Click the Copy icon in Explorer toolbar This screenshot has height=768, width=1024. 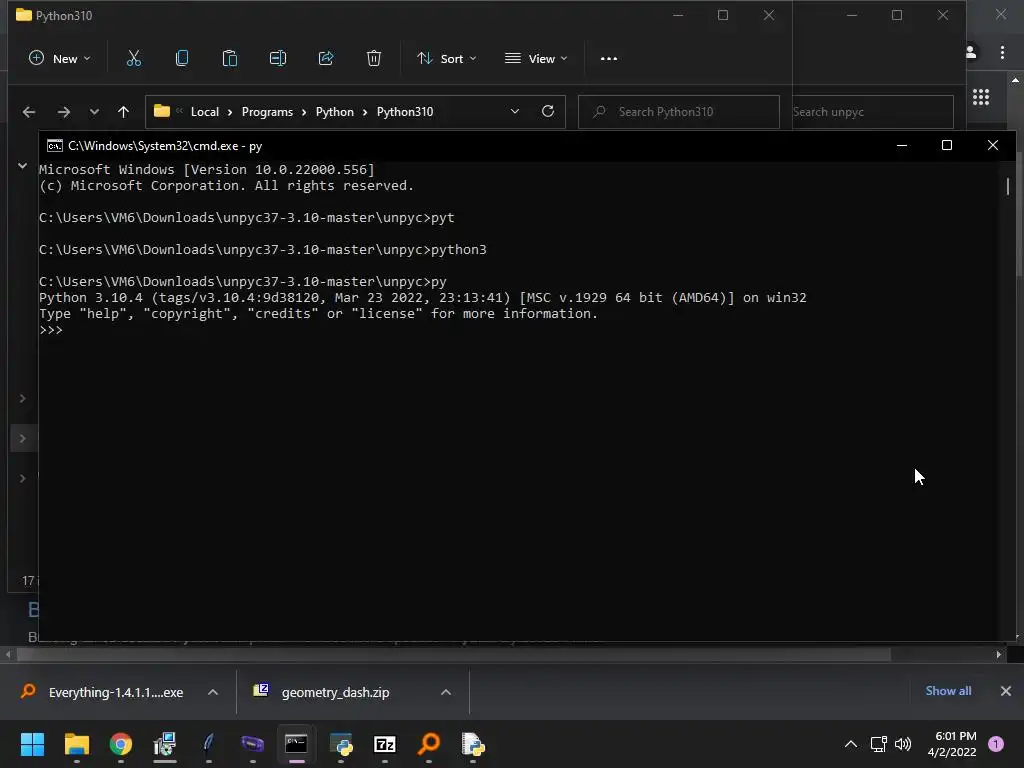click(x=182, y=58)
